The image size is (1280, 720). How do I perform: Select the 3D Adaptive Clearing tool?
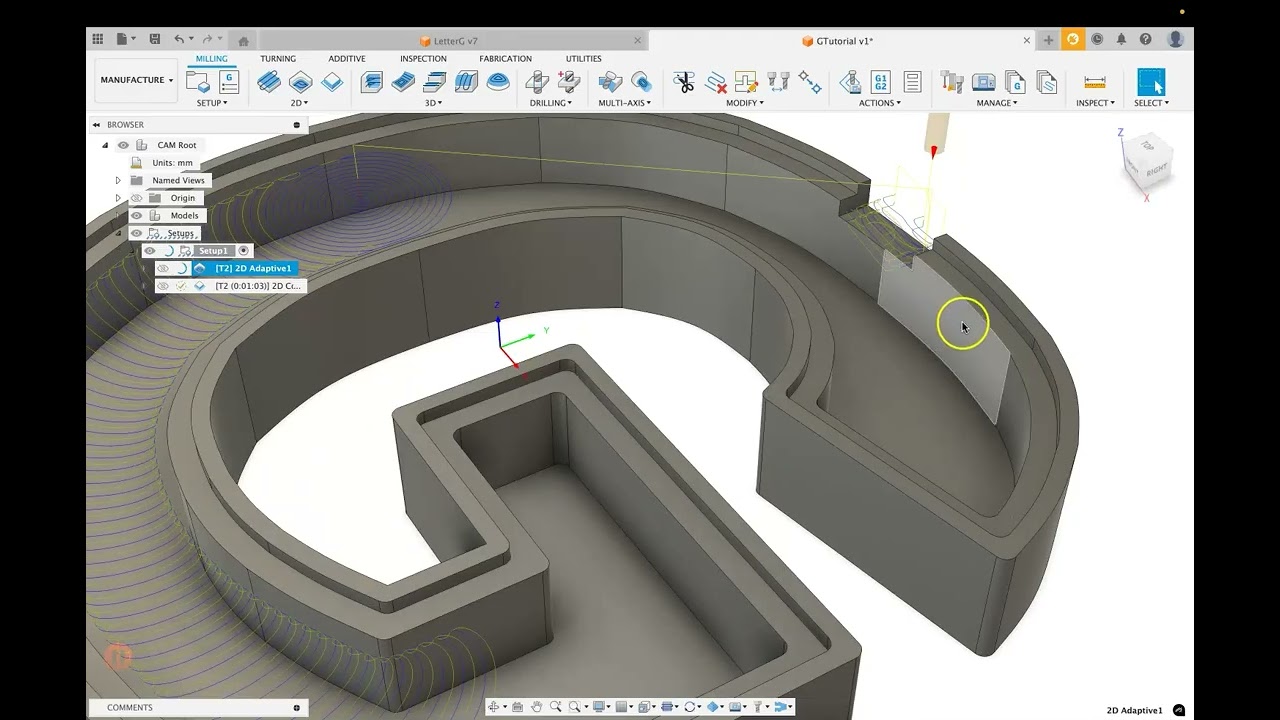click(372, 82)
